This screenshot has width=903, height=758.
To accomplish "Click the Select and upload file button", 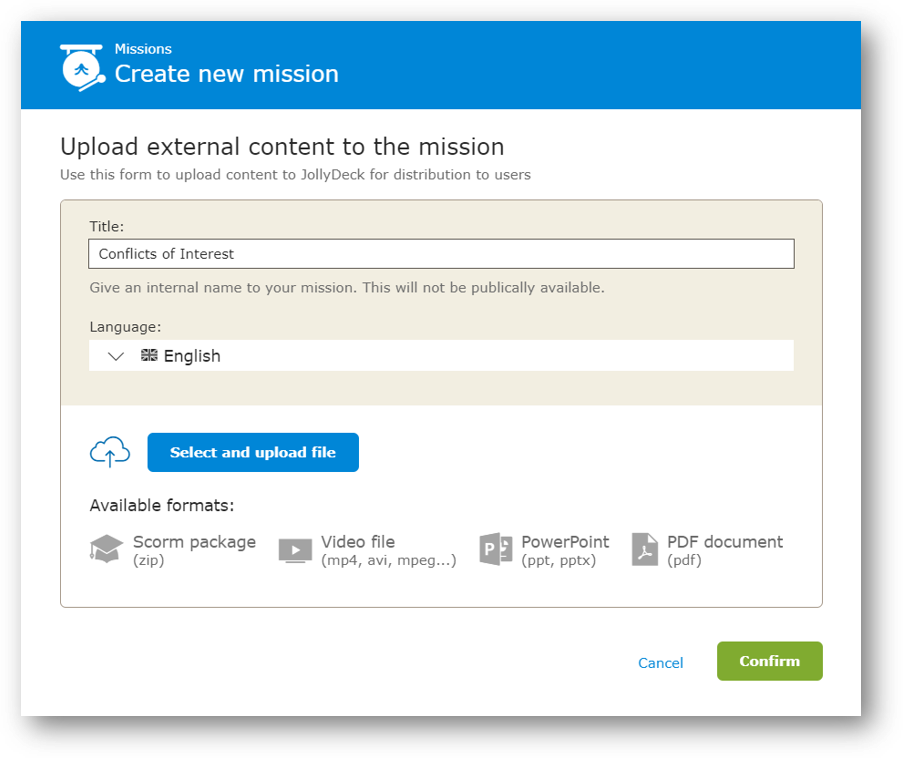I will click(x=253, y=452).
